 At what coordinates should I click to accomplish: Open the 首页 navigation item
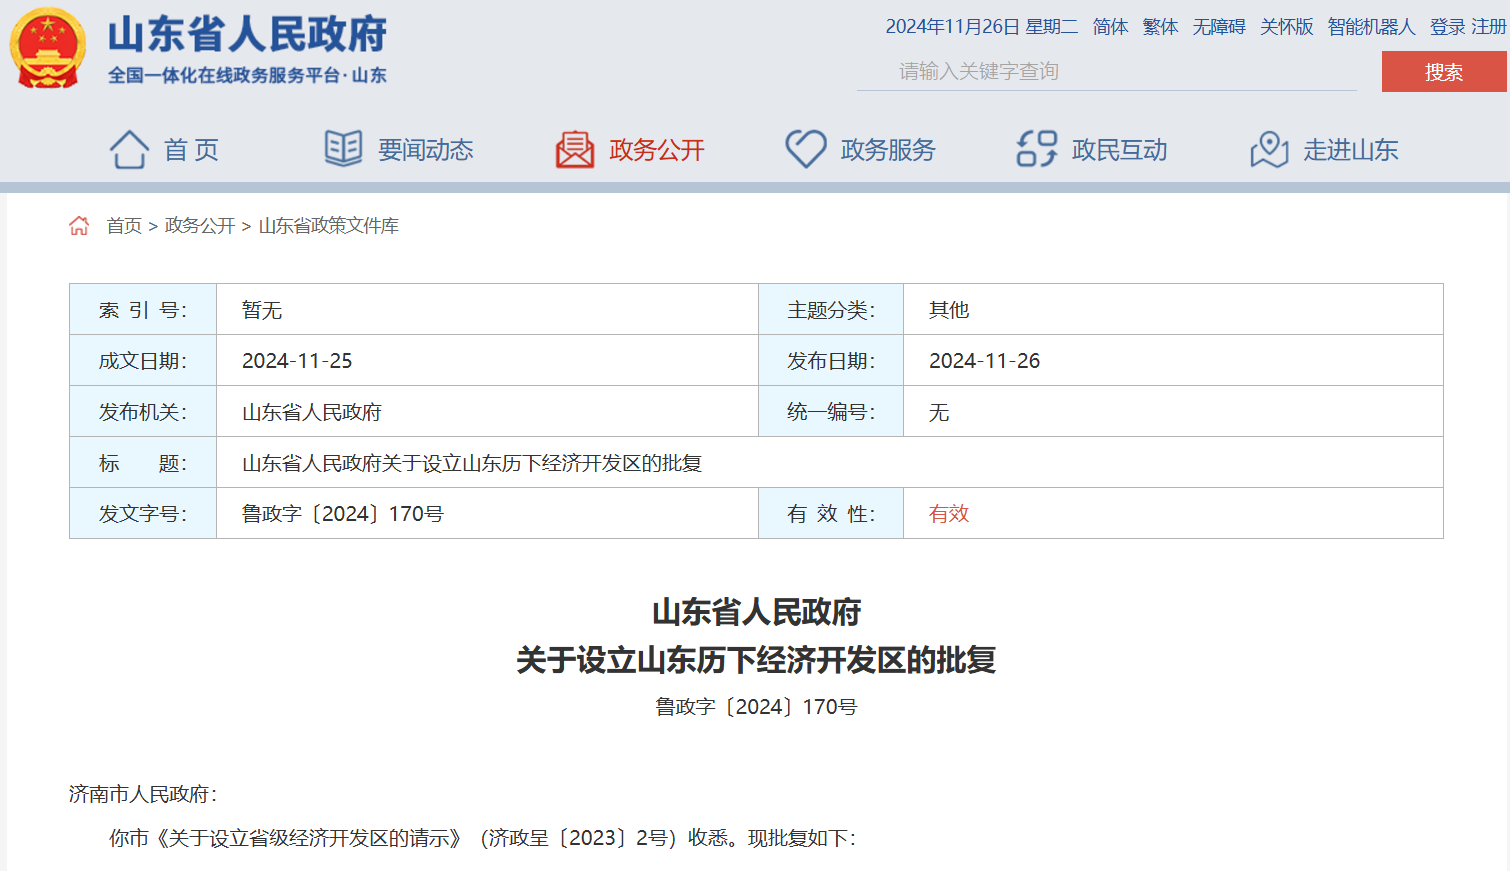coord(191,150)
